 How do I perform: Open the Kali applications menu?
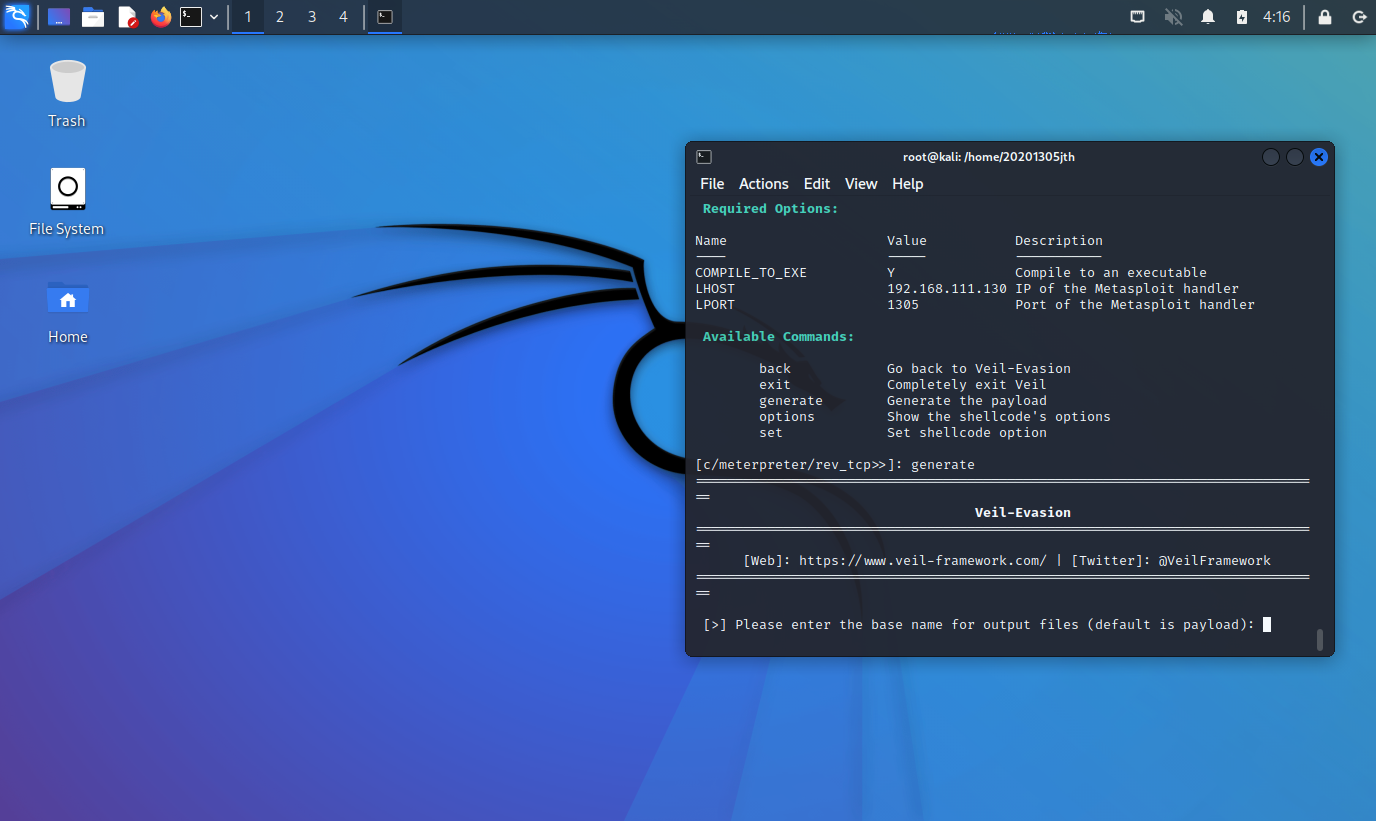[x=17, y=17]
